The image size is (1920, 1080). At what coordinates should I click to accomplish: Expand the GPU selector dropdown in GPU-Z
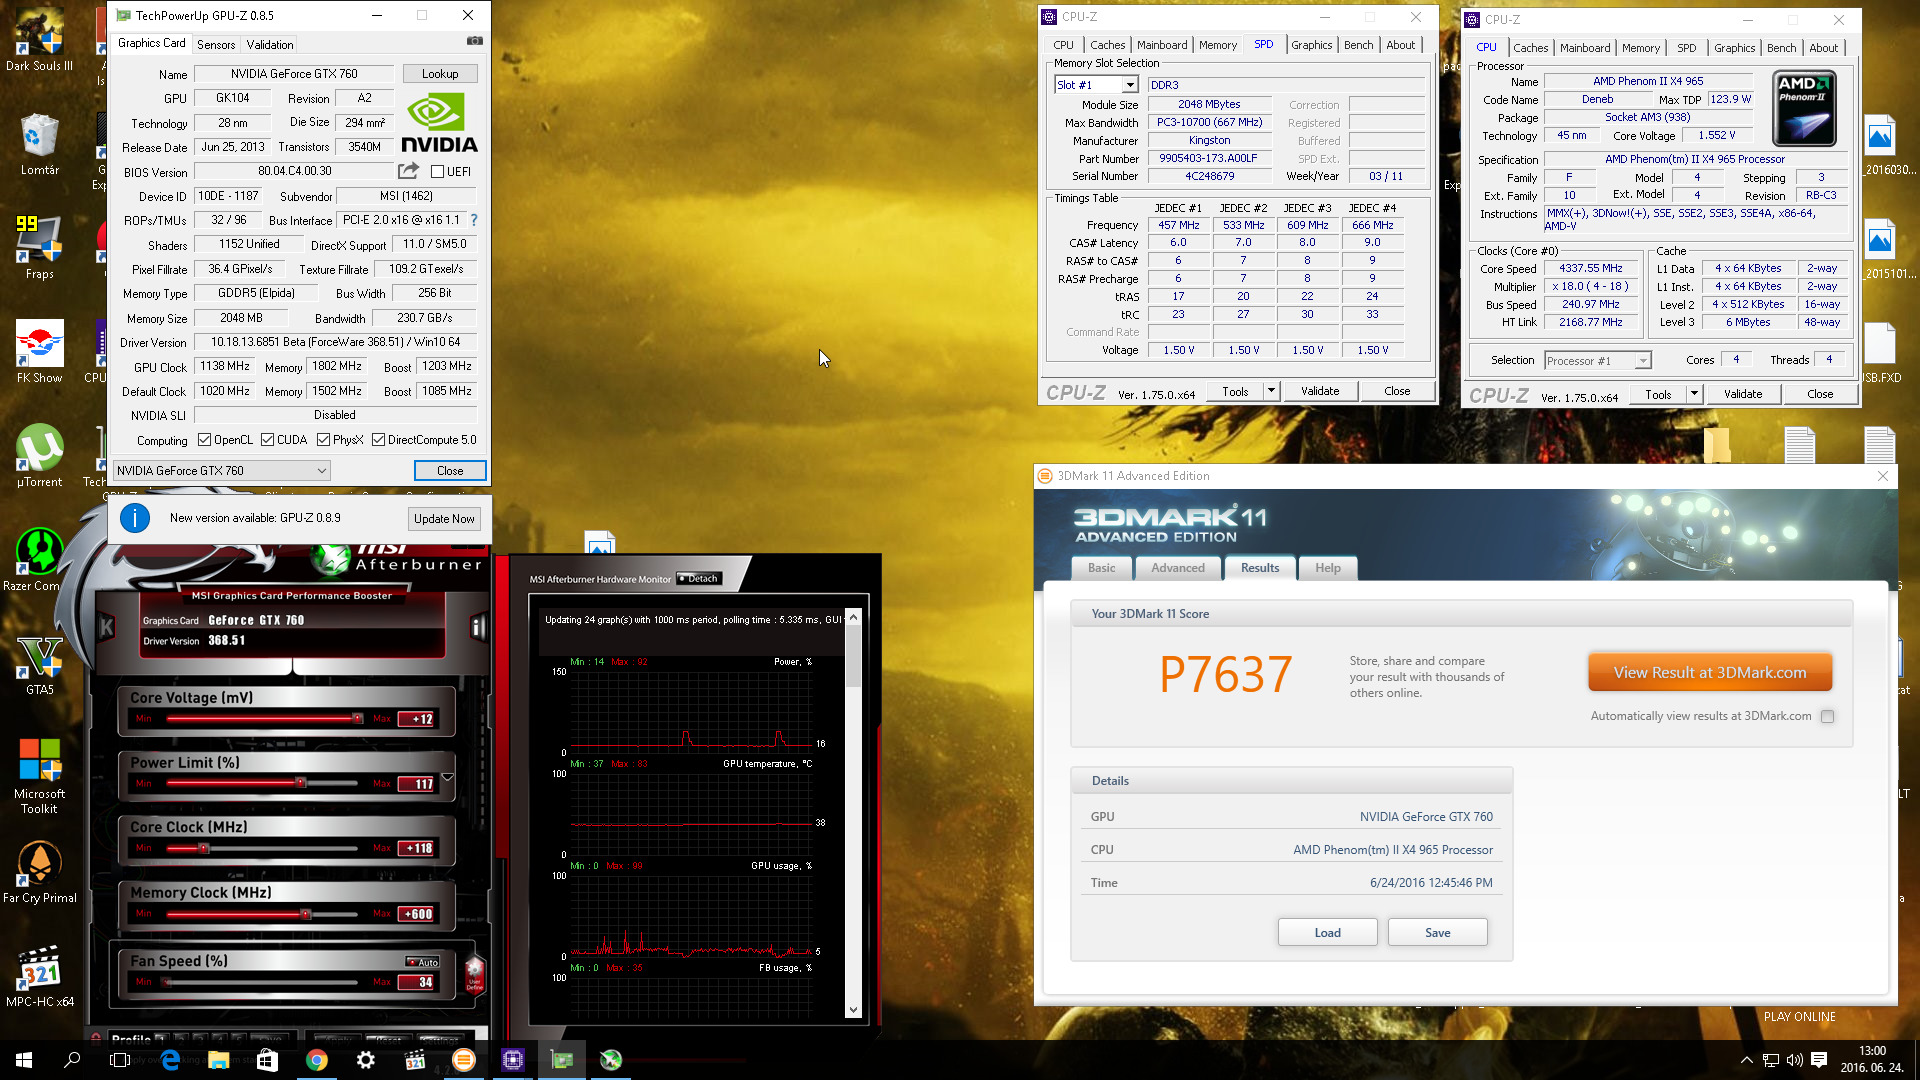pos(321,470)
